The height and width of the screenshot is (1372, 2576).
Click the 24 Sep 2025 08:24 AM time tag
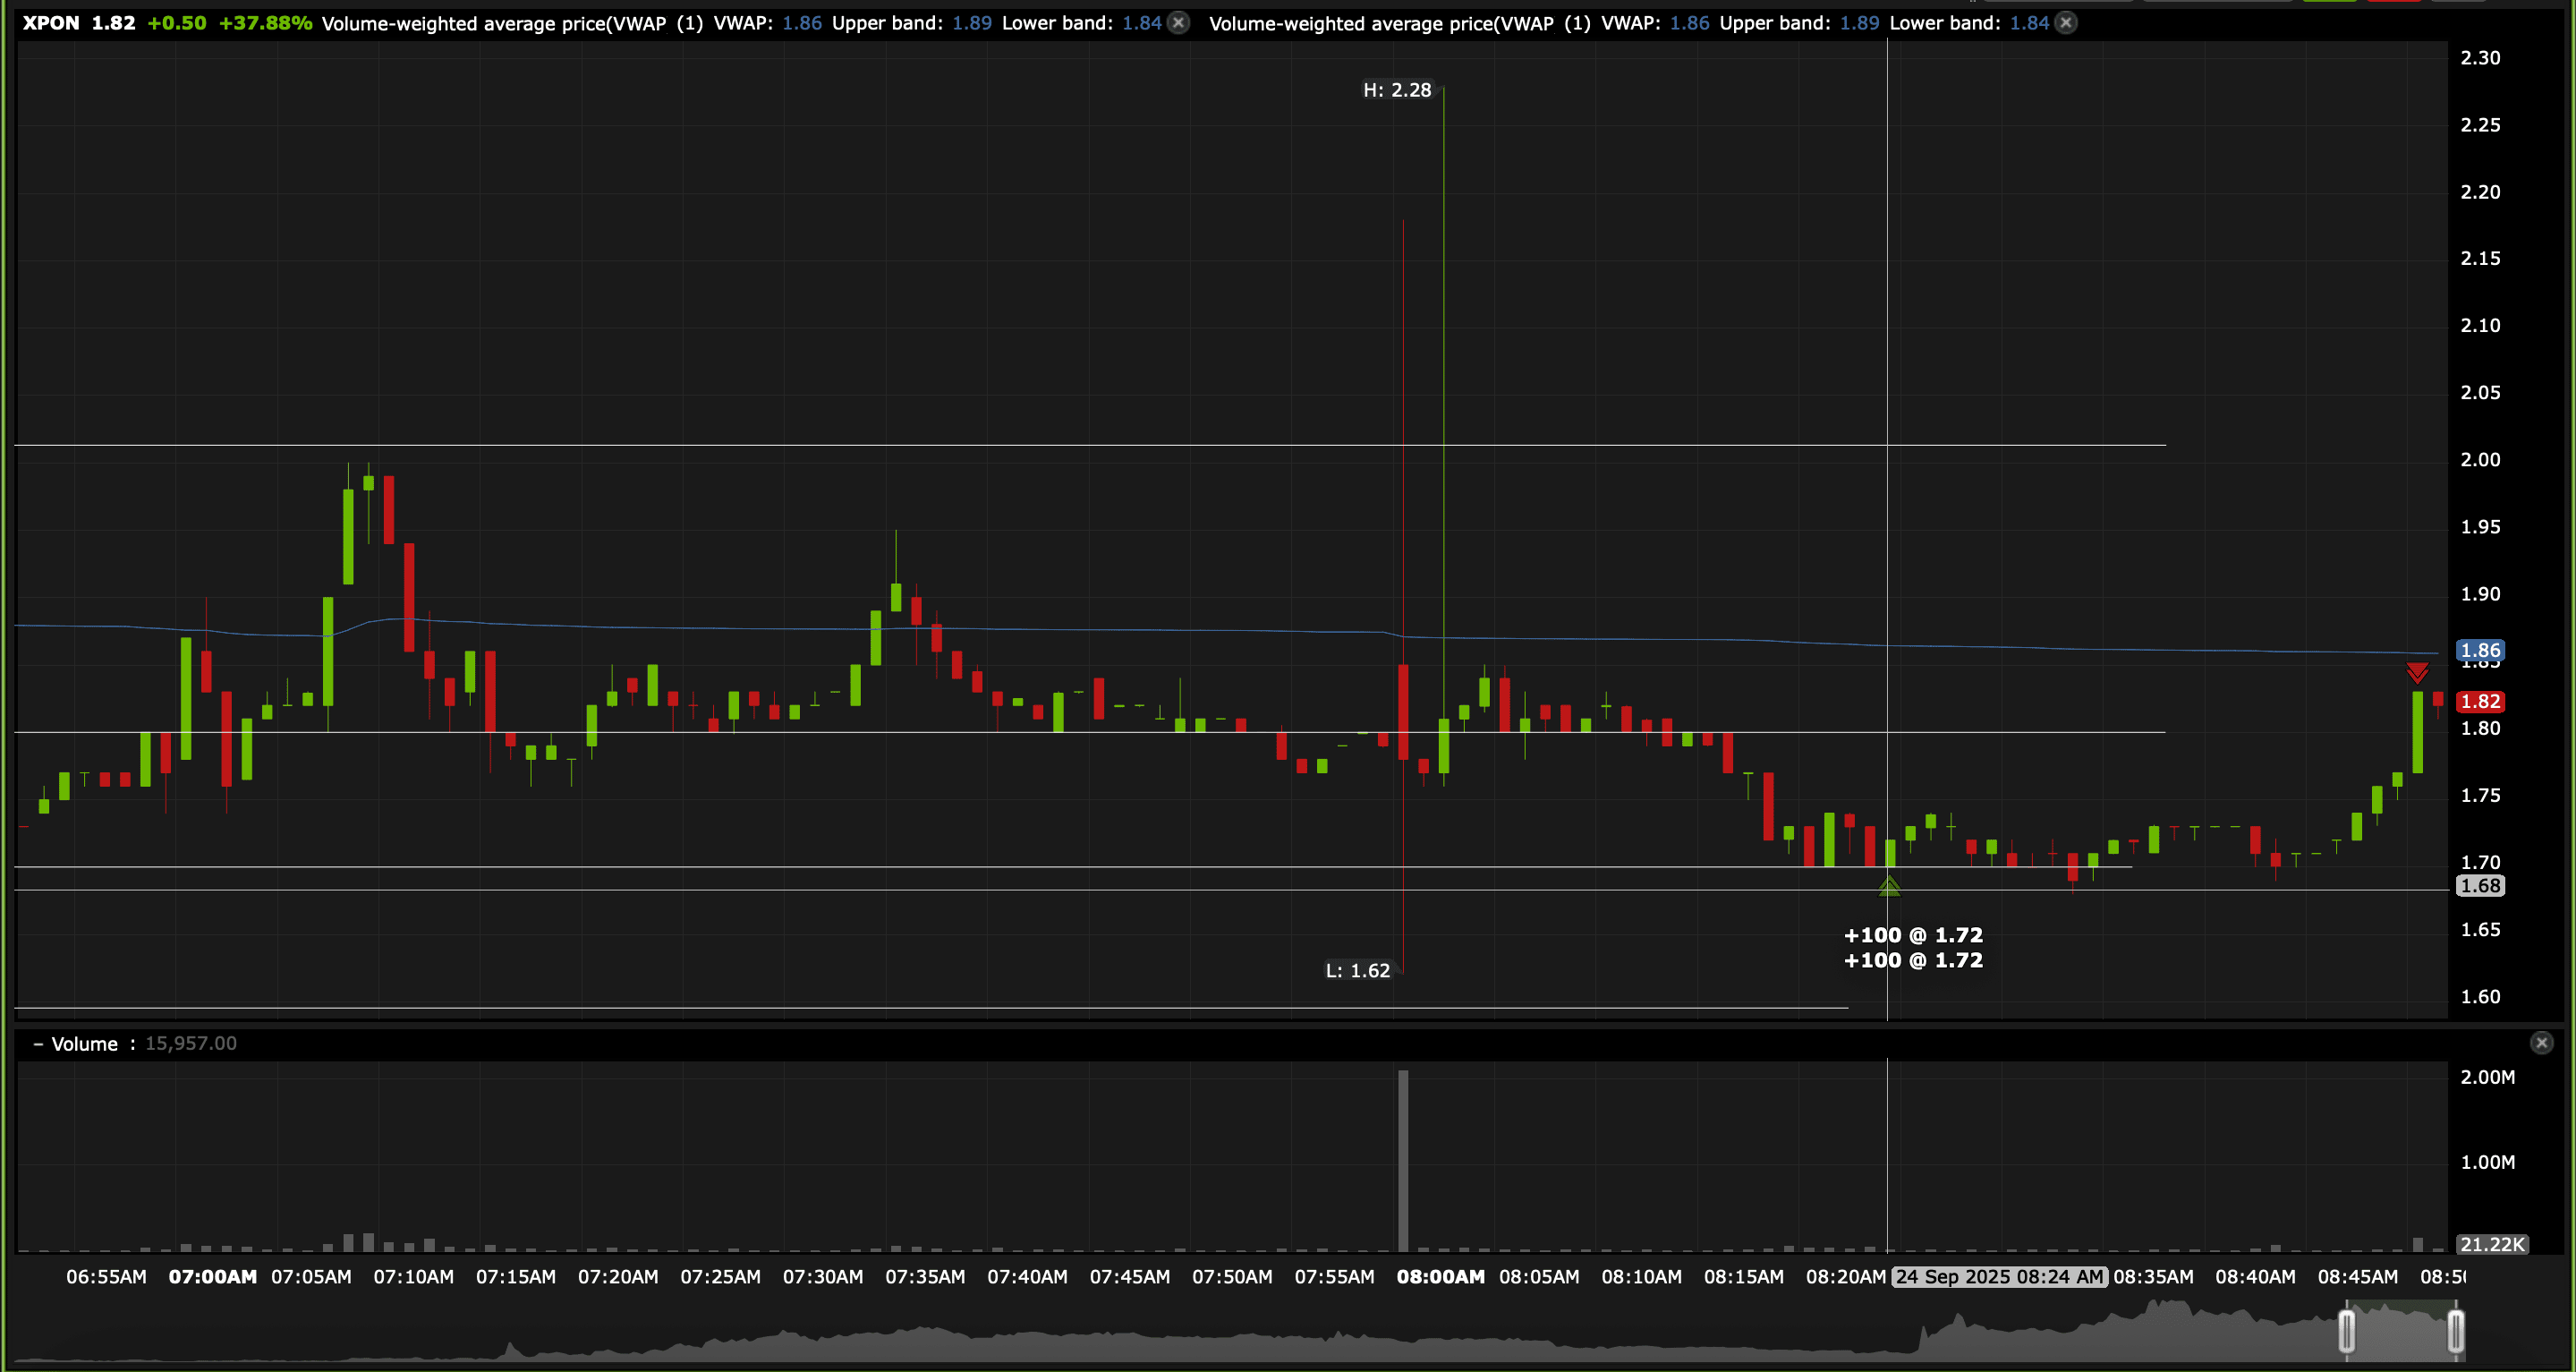point(1999,1277)
